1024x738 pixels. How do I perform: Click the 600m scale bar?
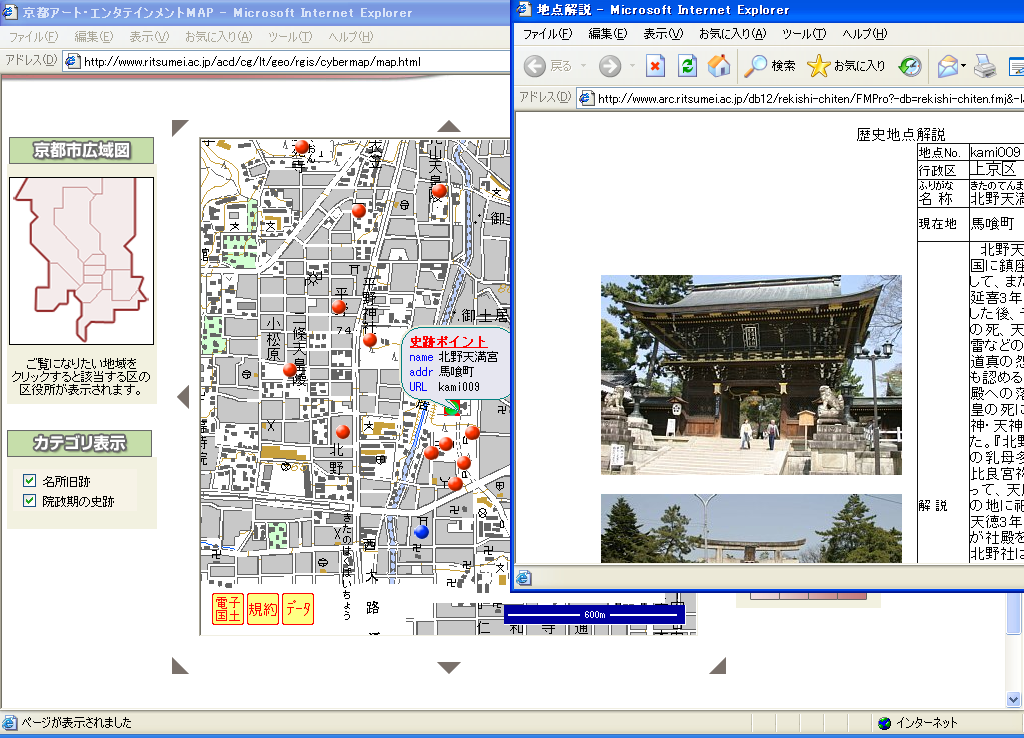tap(594, 615)
